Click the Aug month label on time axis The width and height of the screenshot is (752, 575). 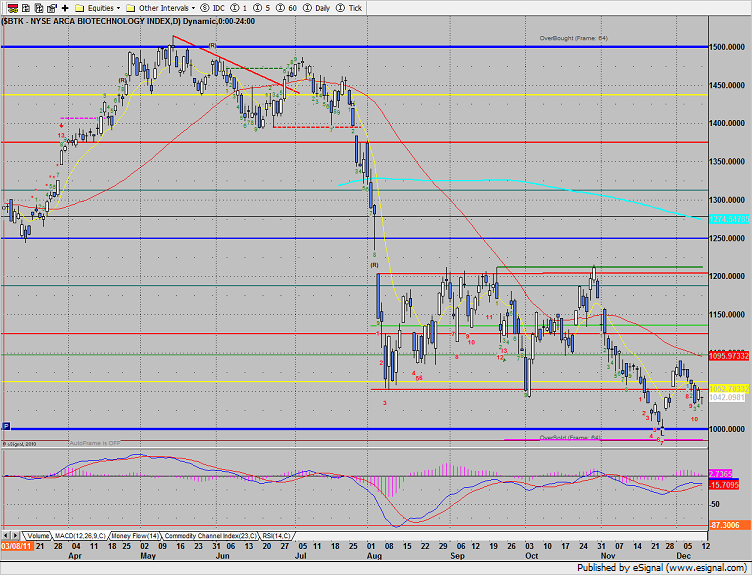tap(374, 556)
